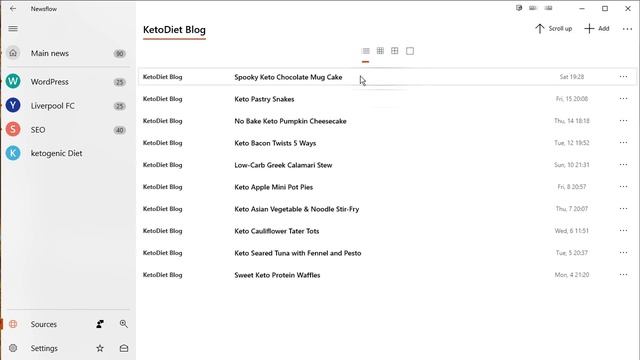Open article Spooky Keto Chocolate Mug Cake
640x360 pixels.
(288, 77)
